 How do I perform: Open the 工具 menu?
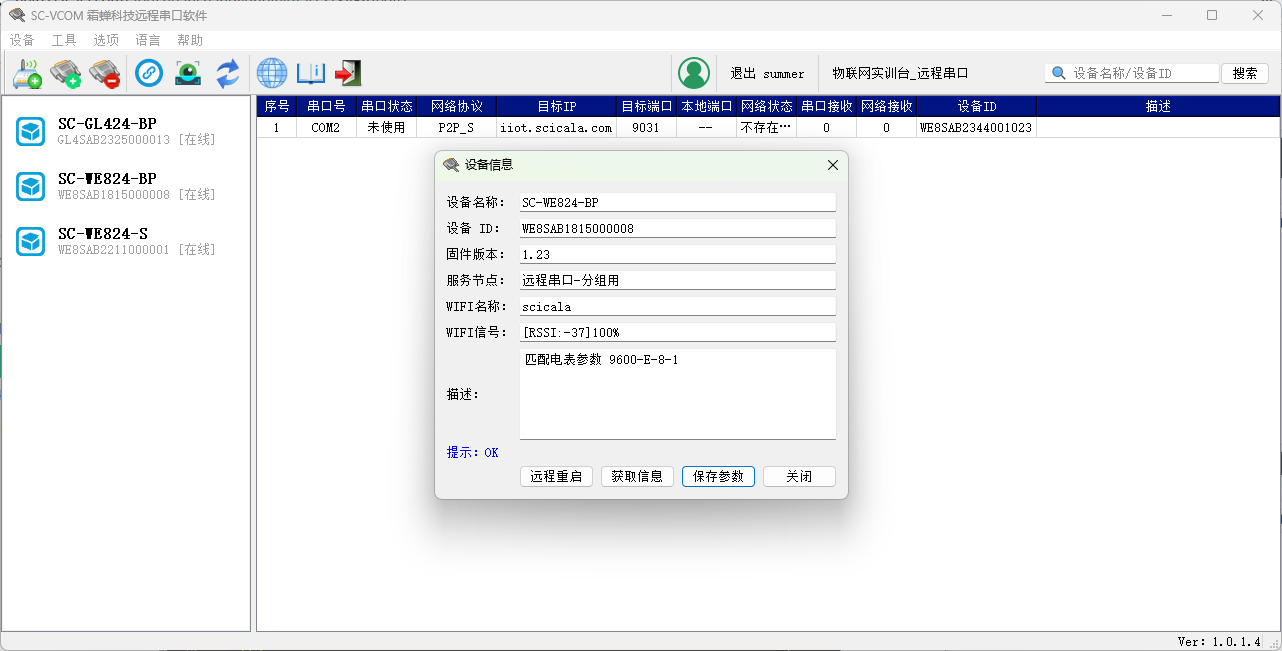point(64,40)
